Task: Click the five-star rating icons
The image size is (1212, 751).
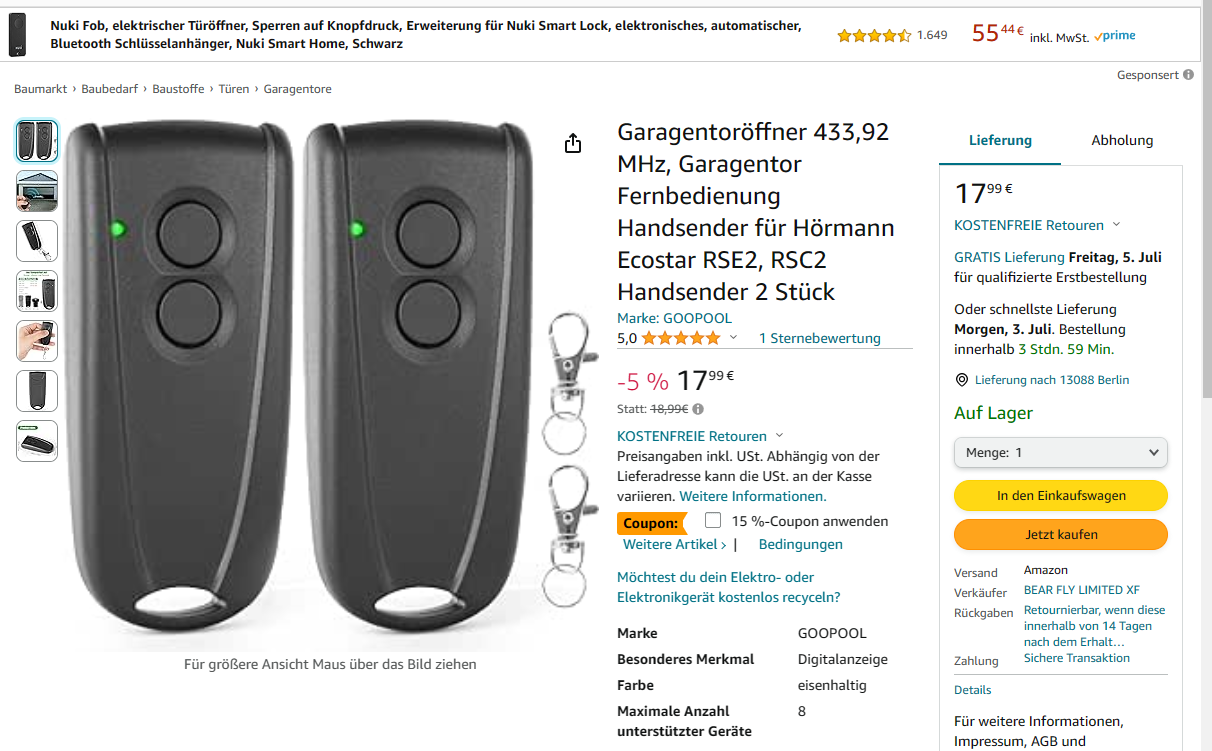Action: [680, 338]
